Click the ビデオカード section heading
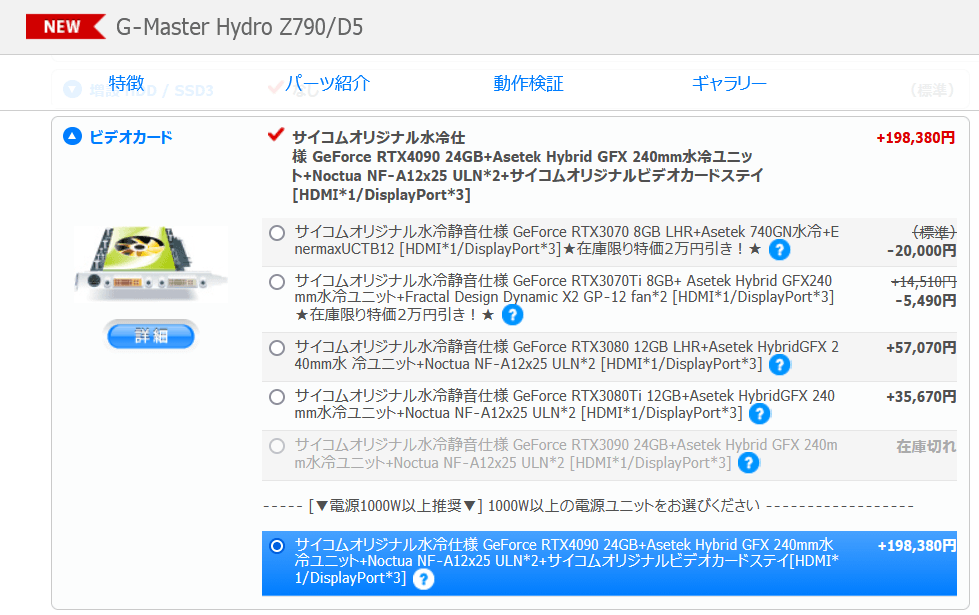This screenshot has width=979, height=615. 130,137
